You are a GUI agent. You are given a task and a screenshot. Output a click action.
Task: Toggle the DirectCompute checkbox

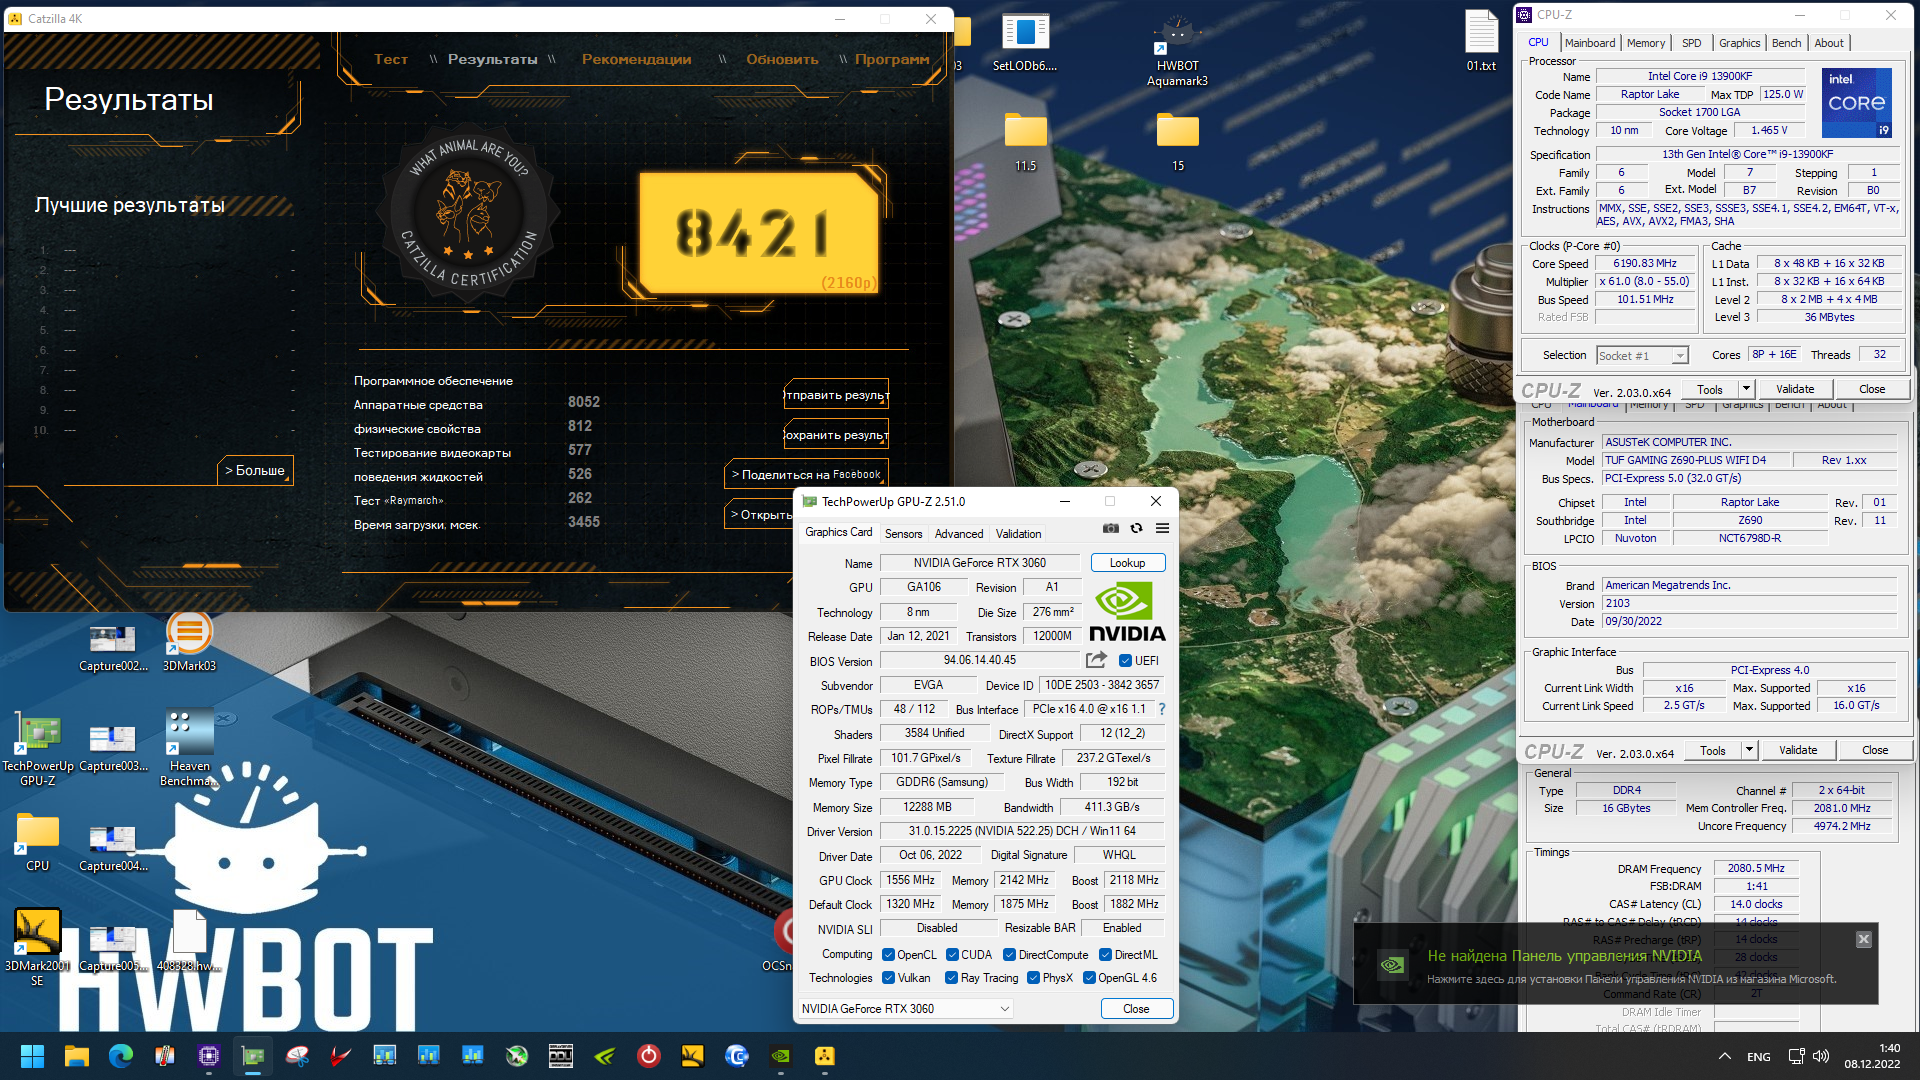click(x=1009, y=955)
